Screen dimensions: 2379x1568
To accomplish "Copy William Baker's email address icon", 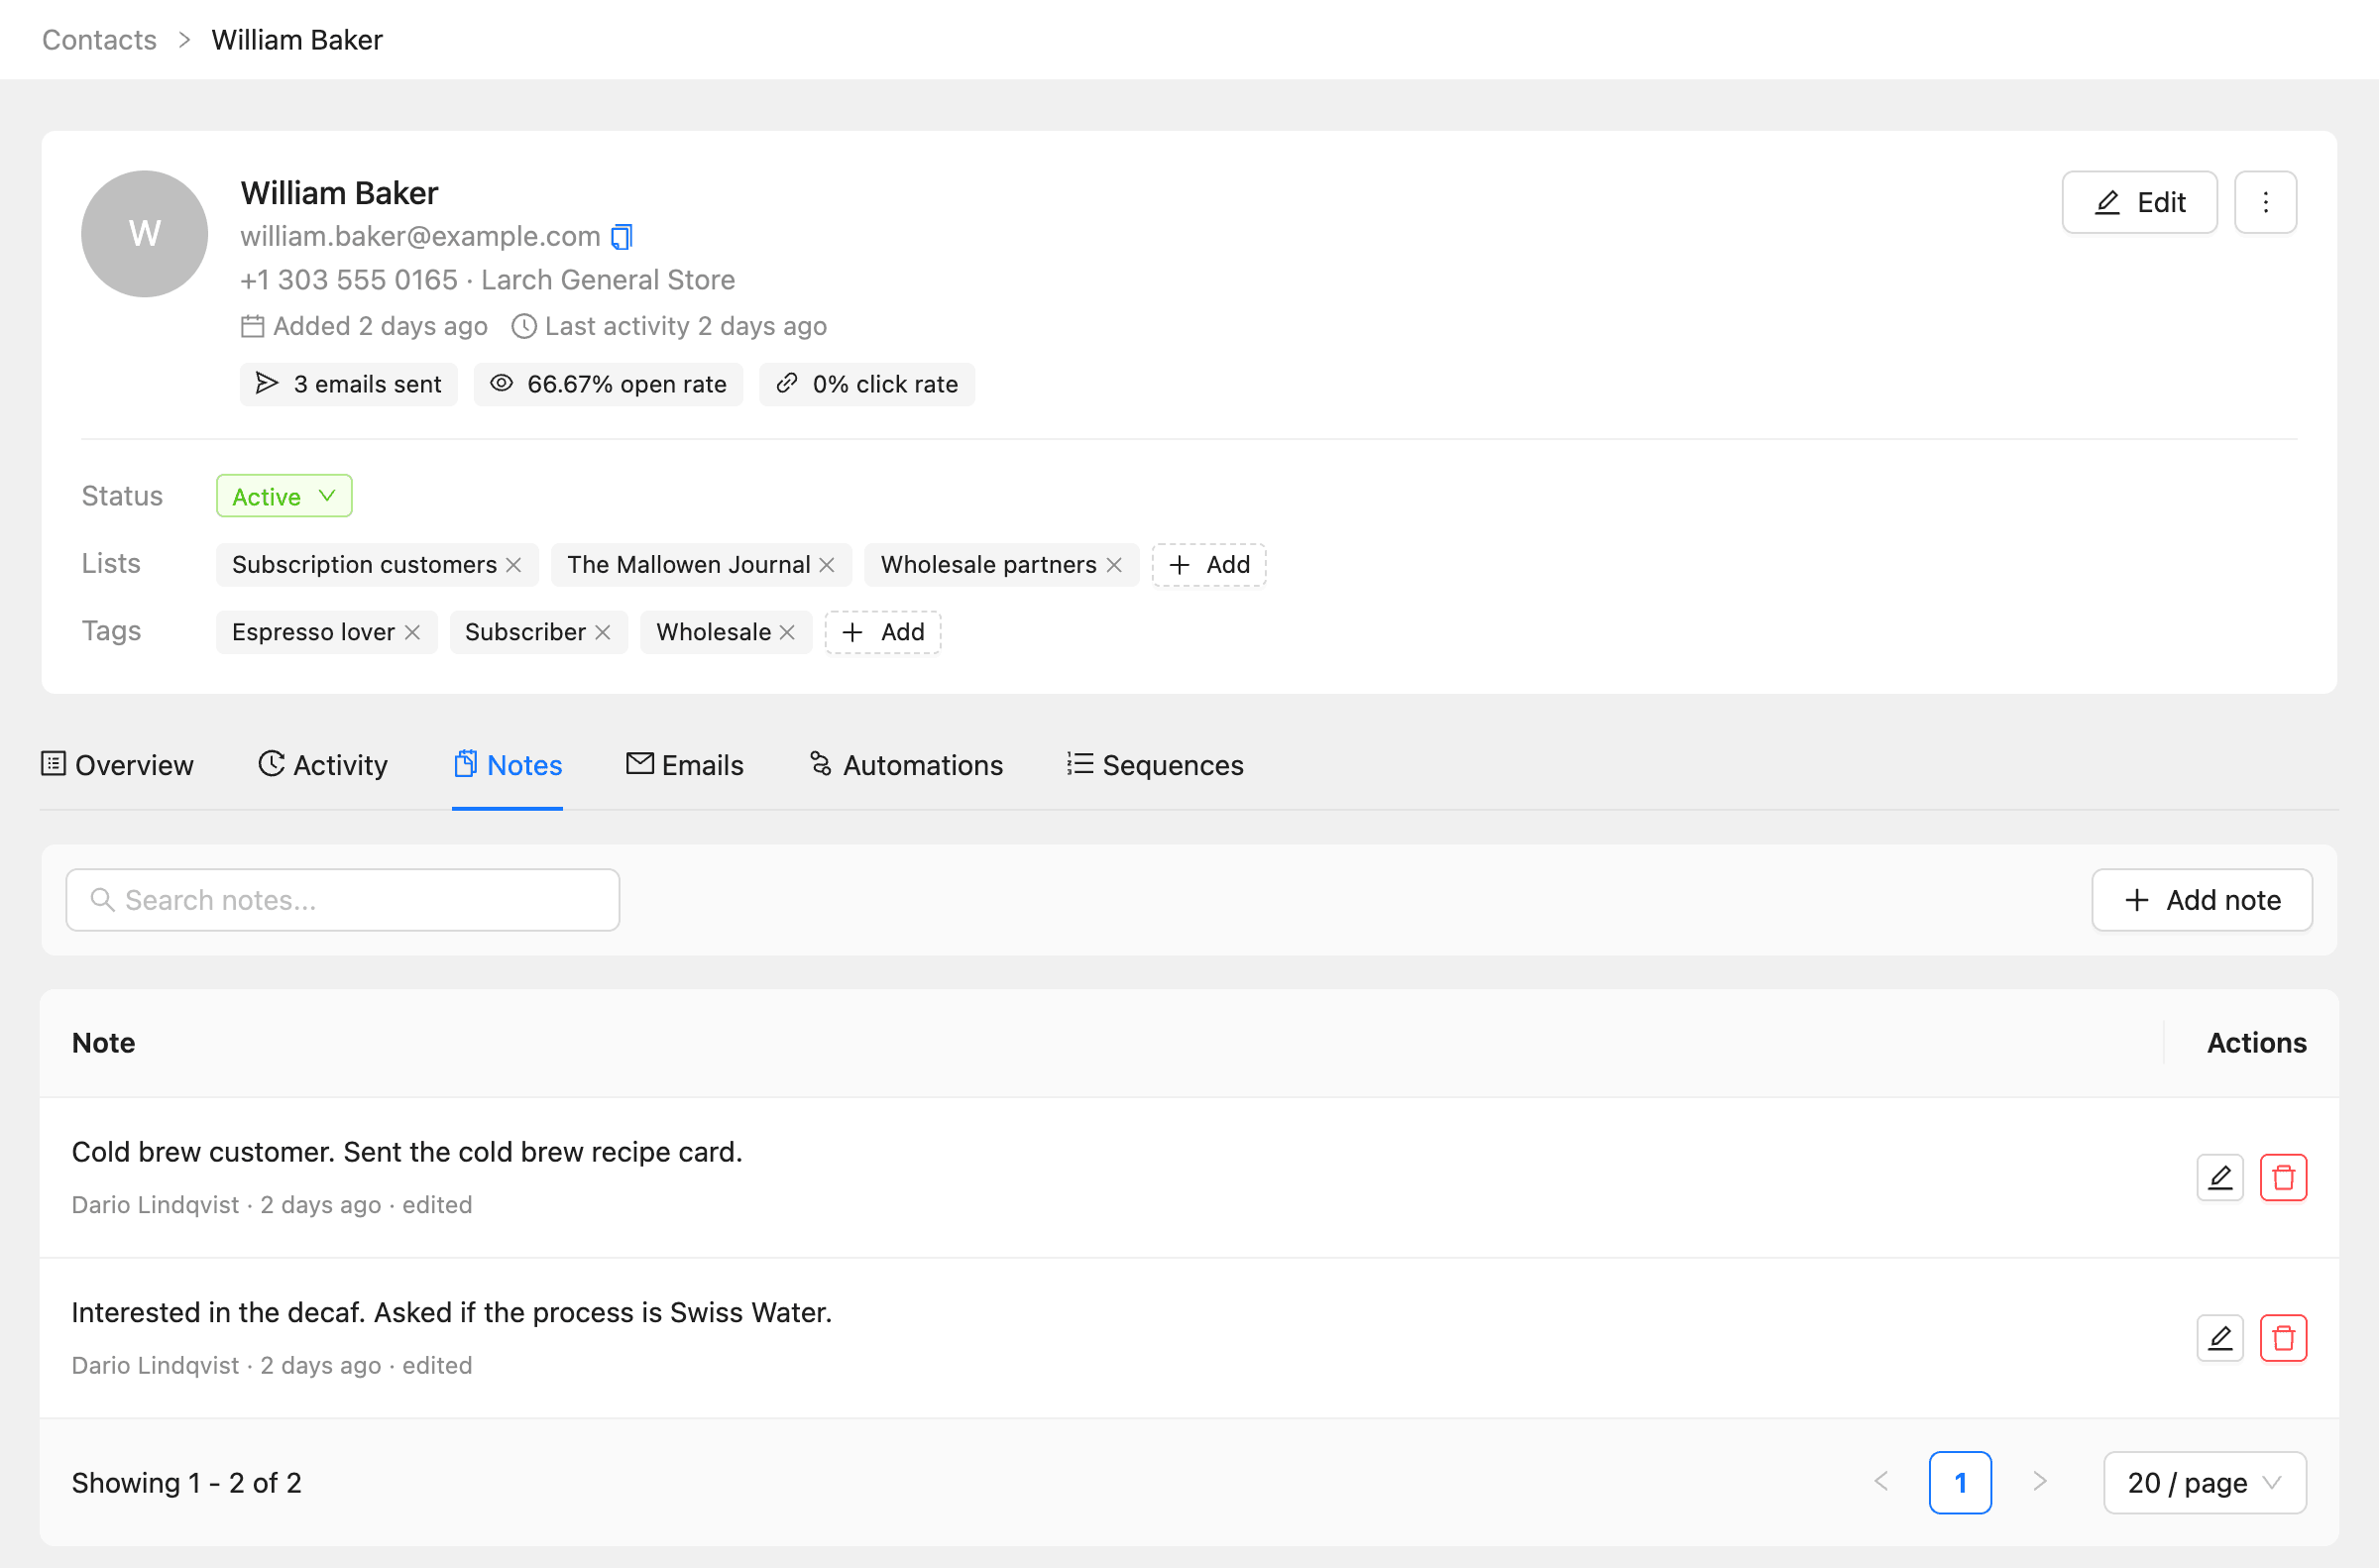I will click(622, 236).
